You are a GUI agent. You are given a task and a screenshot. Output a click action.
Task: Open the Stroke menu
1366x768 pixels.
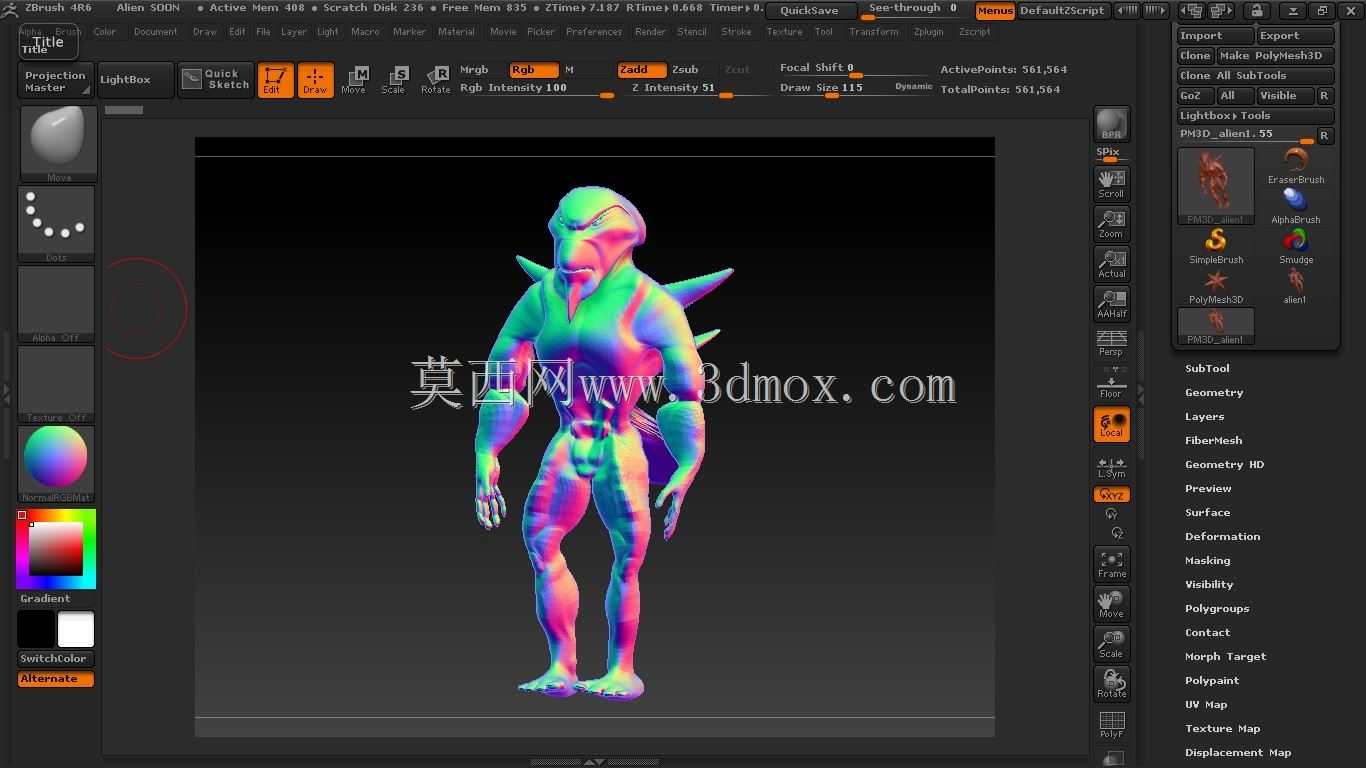(x=736, y=32)
